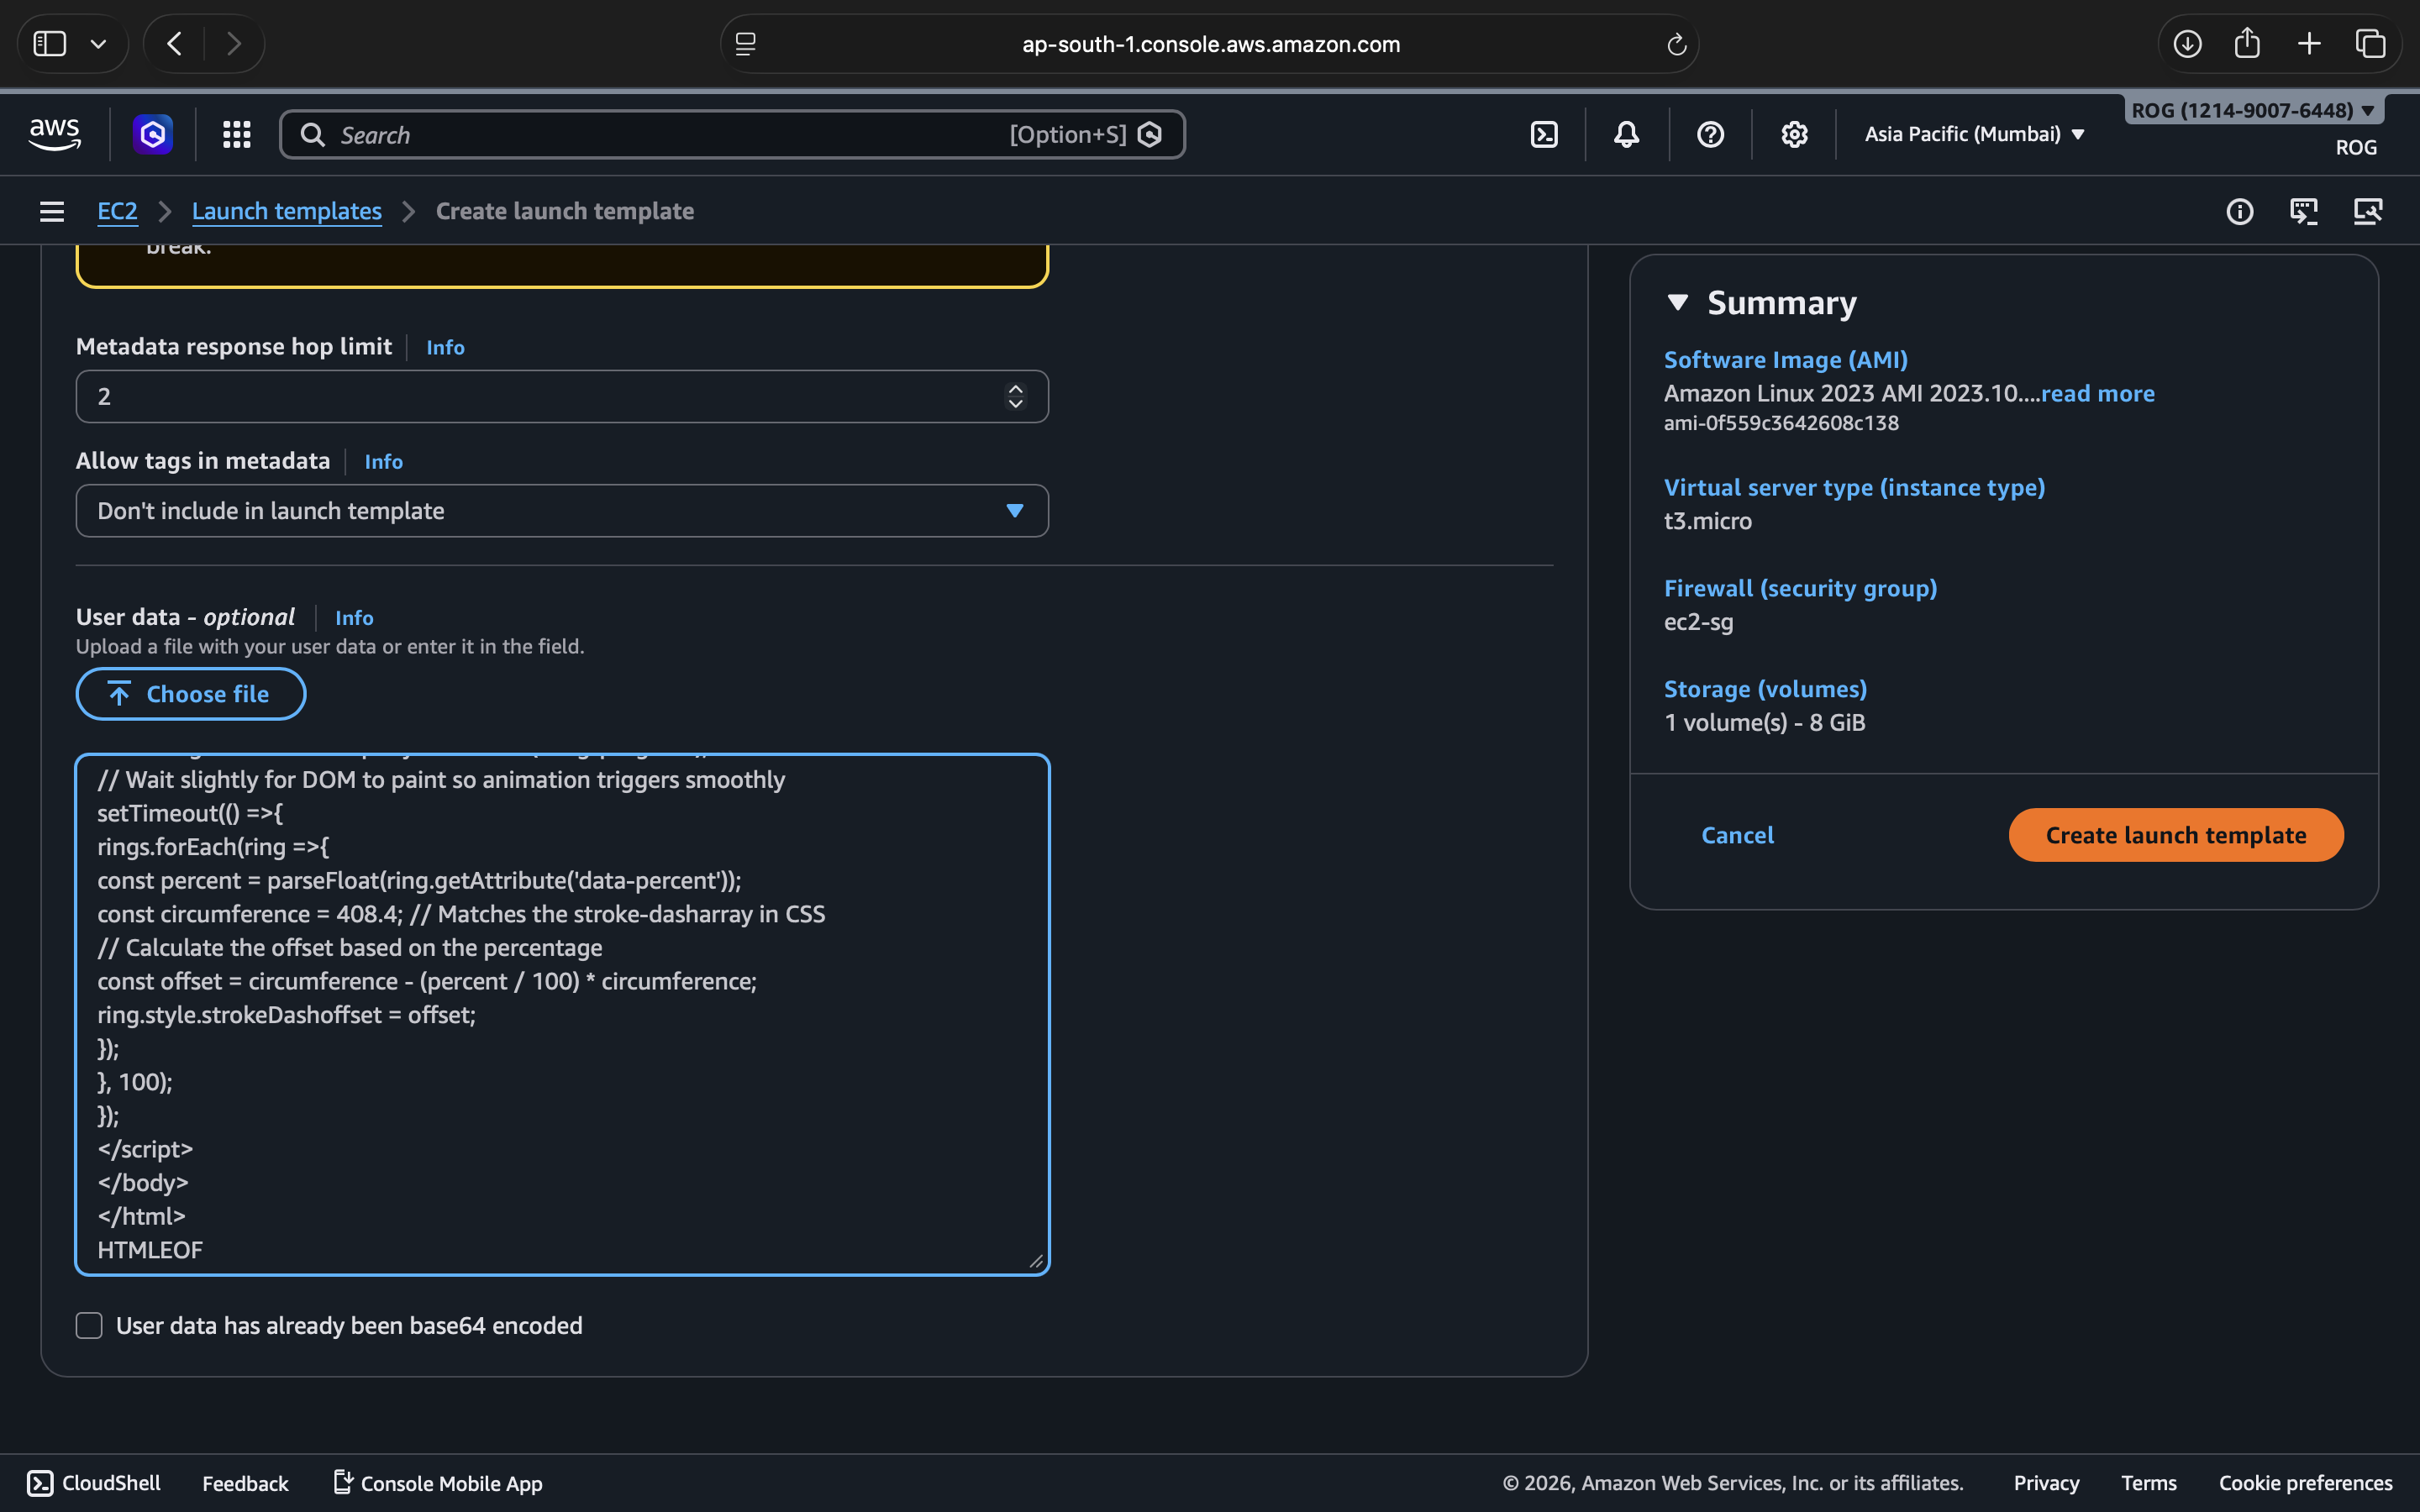The image size is (2420, 1512).
Task: Click the Create launch template button
Action: [x=2175, y=835]
